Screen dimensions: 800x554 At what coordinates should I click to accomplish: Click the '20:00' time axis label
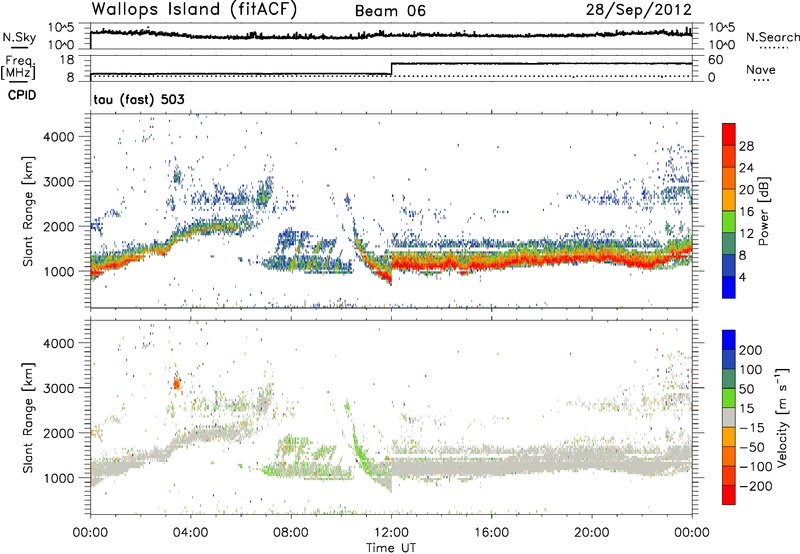(x=592, y=533)
